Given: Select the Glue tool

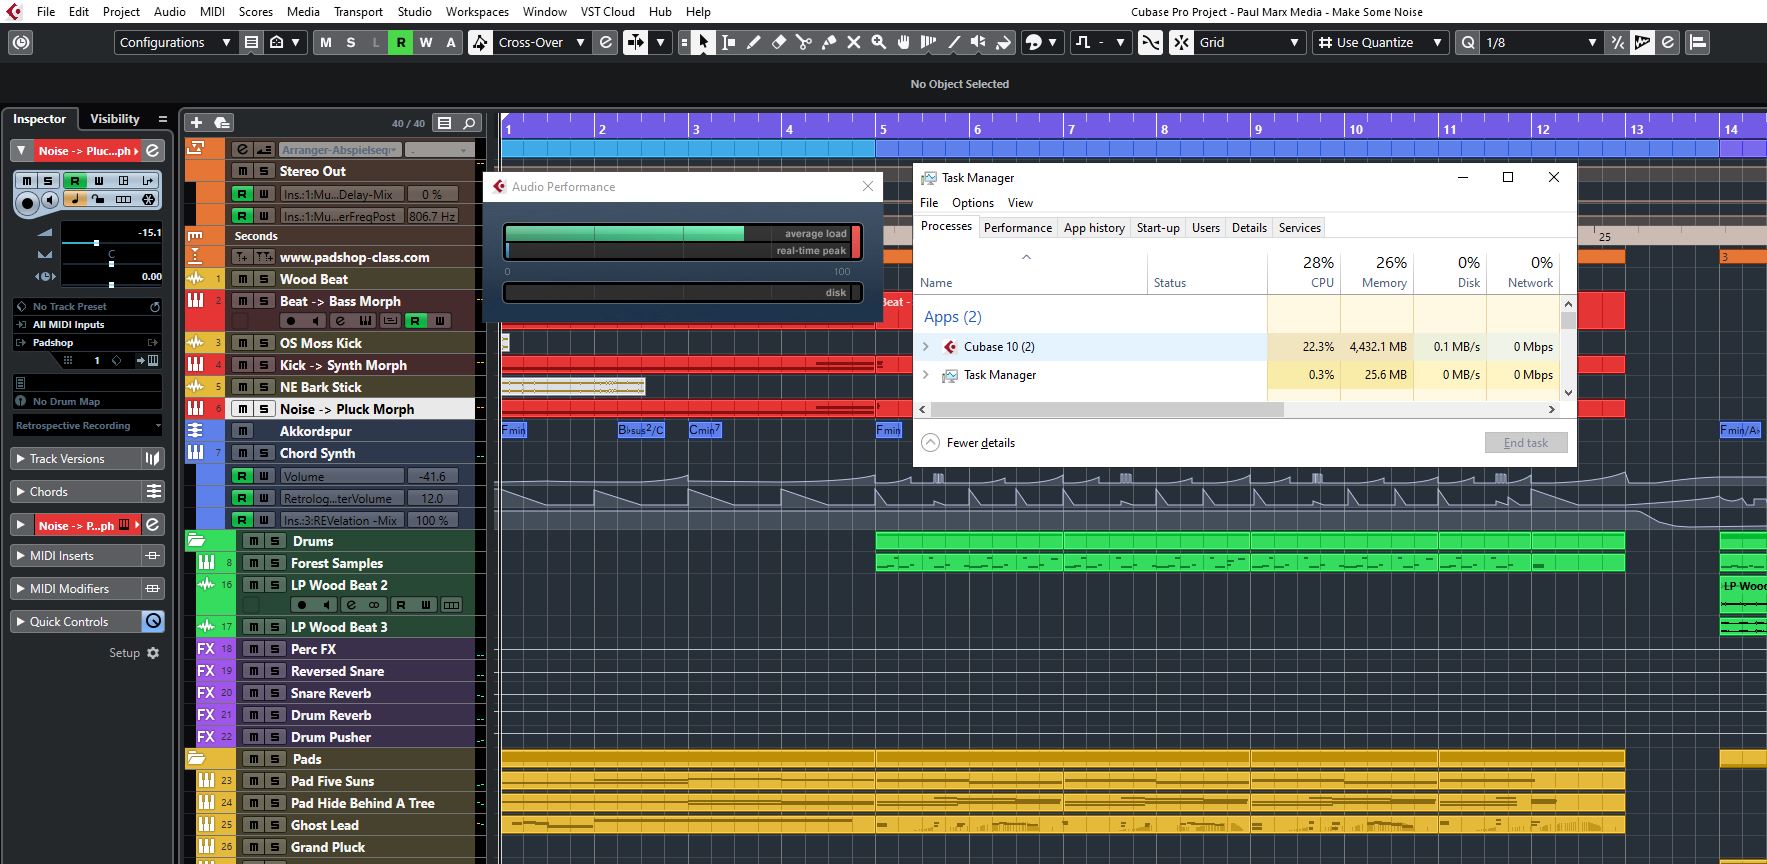Looking at the screenshot, I should coord(829,42).
